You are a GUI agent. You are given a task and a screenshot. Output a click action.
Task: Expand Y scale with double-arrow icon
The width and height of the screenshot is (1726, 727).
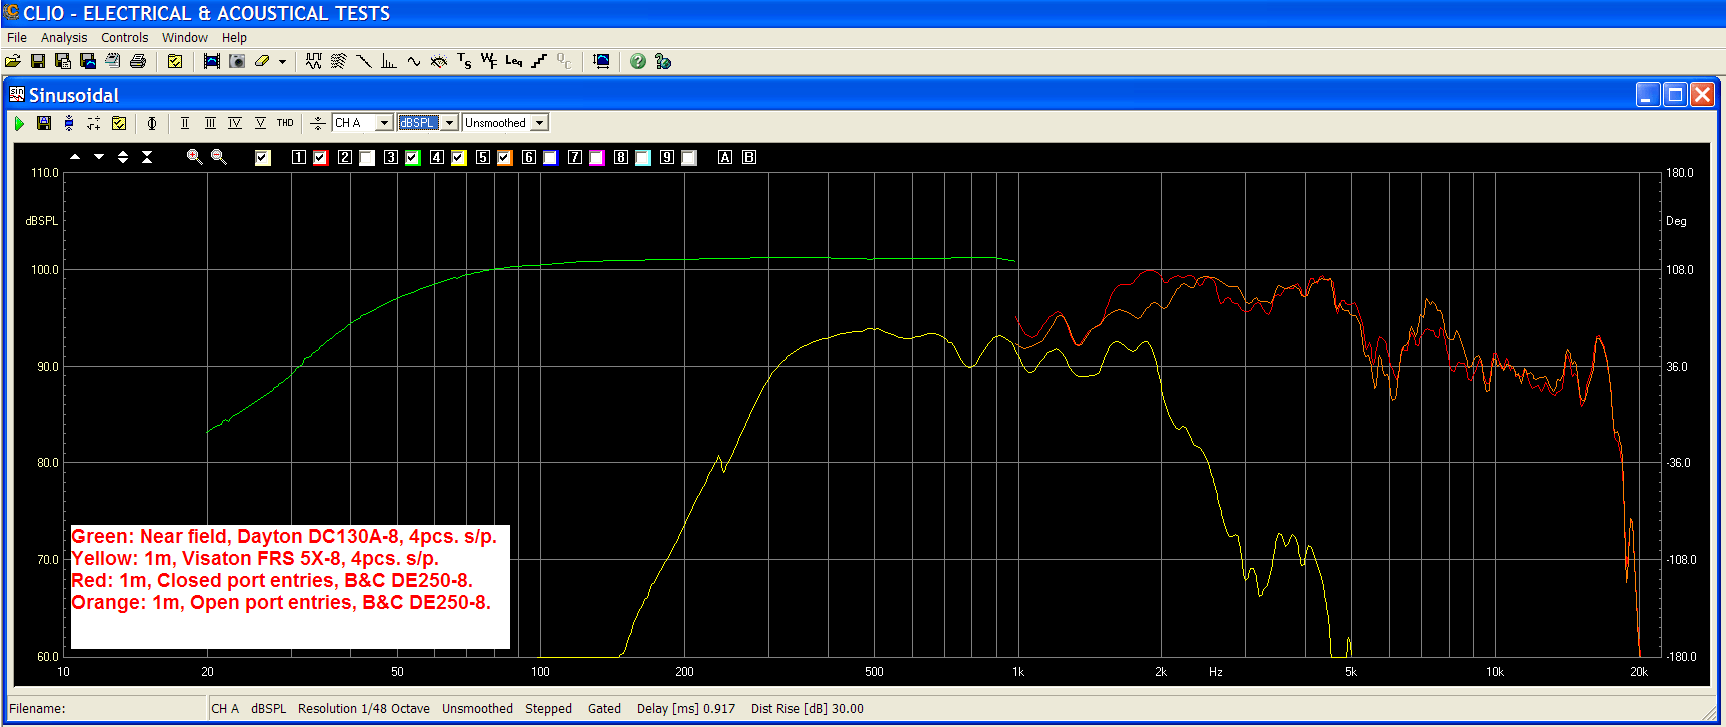tap(123, 157)
